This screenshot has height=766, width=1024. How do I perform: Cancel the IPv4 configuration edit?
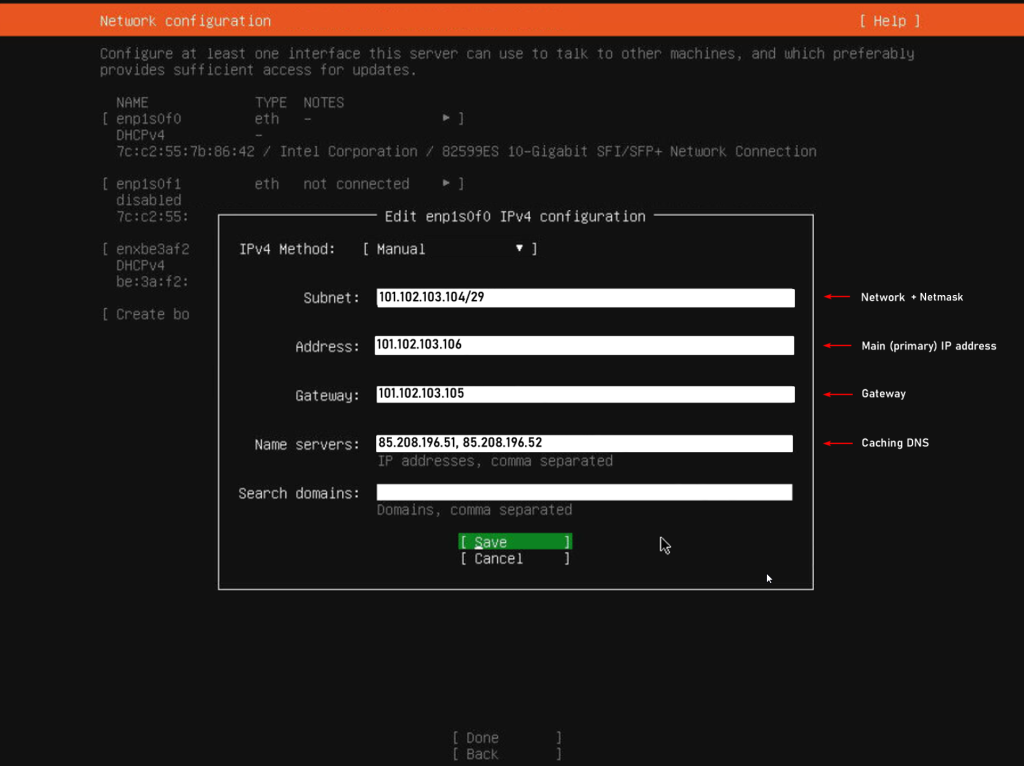point(514,558)
